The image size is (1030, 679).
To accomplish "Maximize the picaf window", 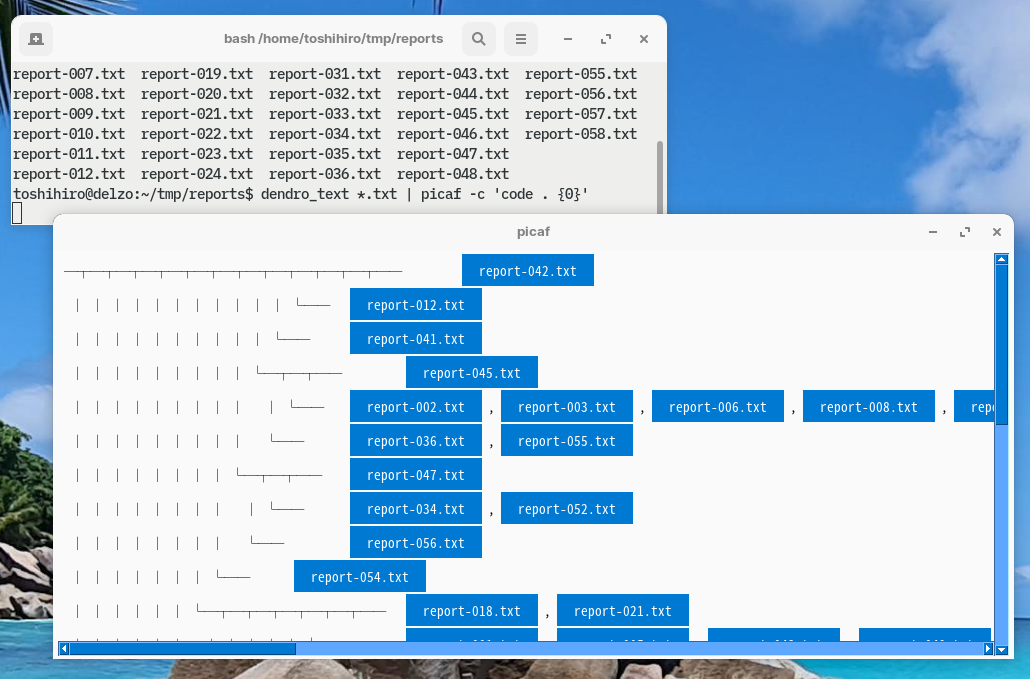I will point(965,232).
